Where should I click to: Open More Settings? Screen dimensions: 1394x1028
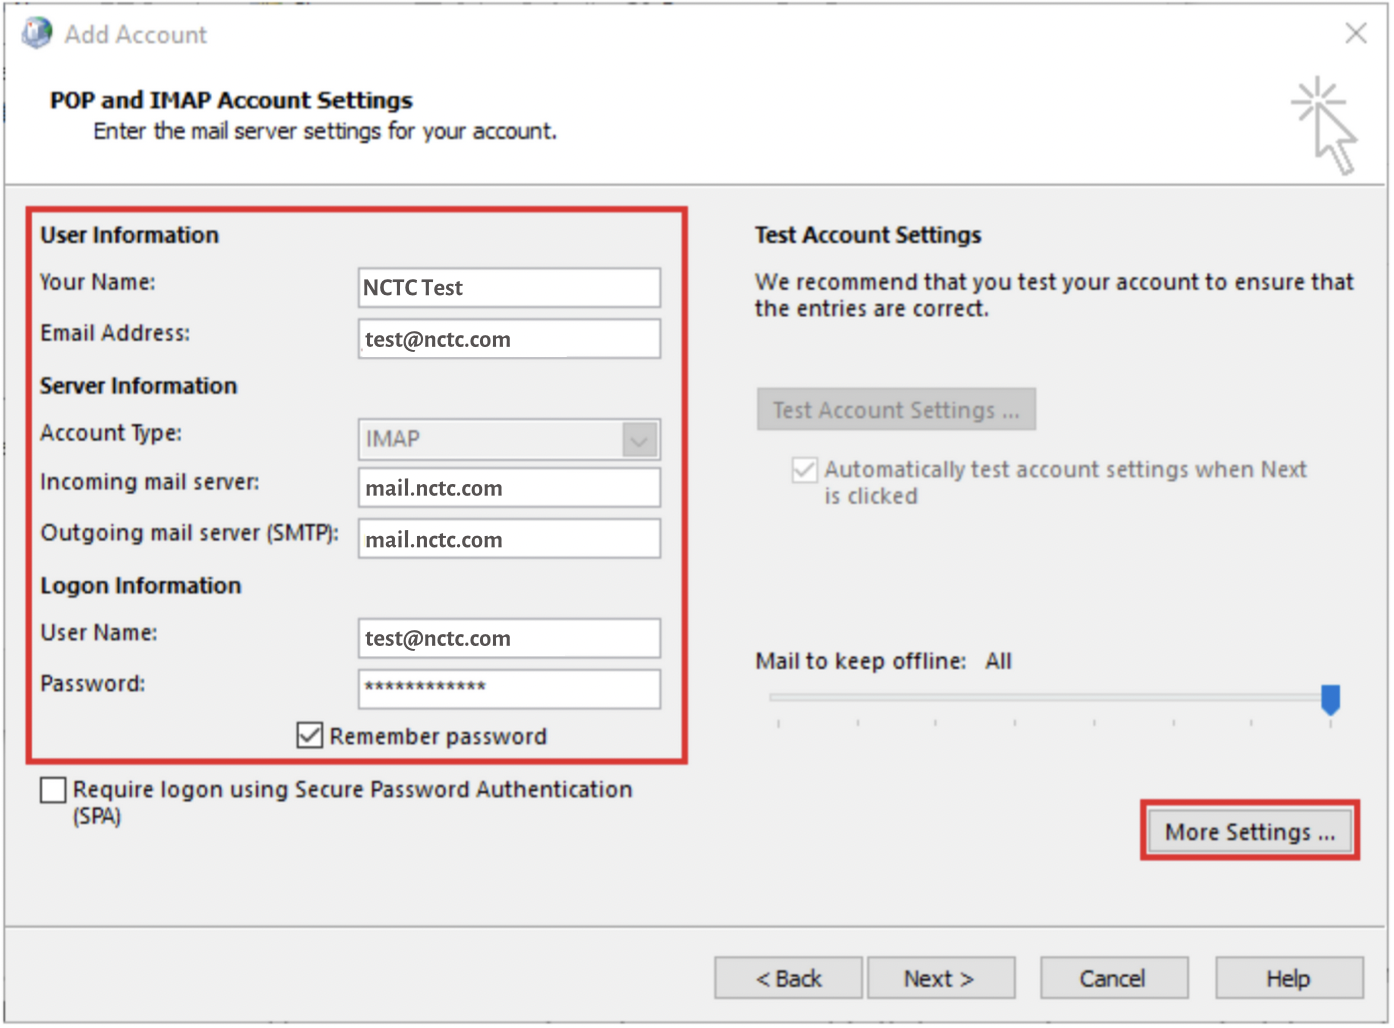(x=1249, y=831)
